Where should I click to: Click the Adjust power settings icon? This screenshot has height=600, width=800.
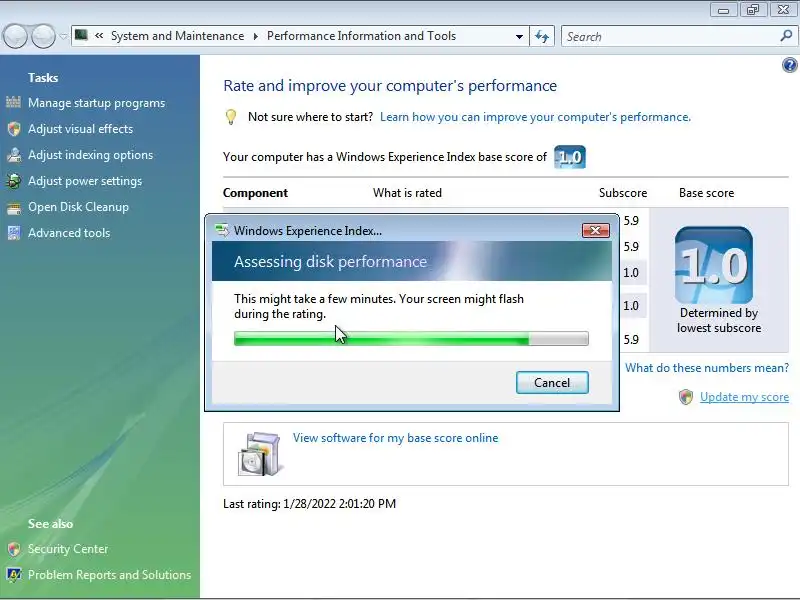(x=14, y=181)
